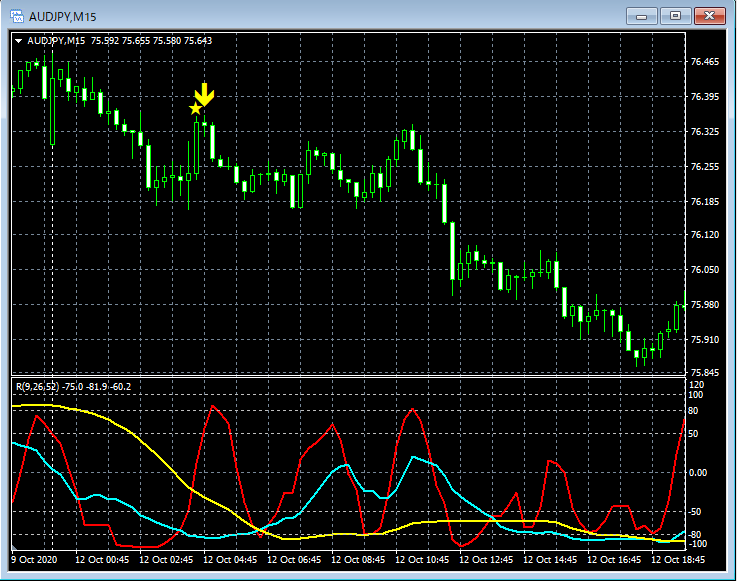
Task: Click the 76.255 price axis label
Action: (705, 166)
